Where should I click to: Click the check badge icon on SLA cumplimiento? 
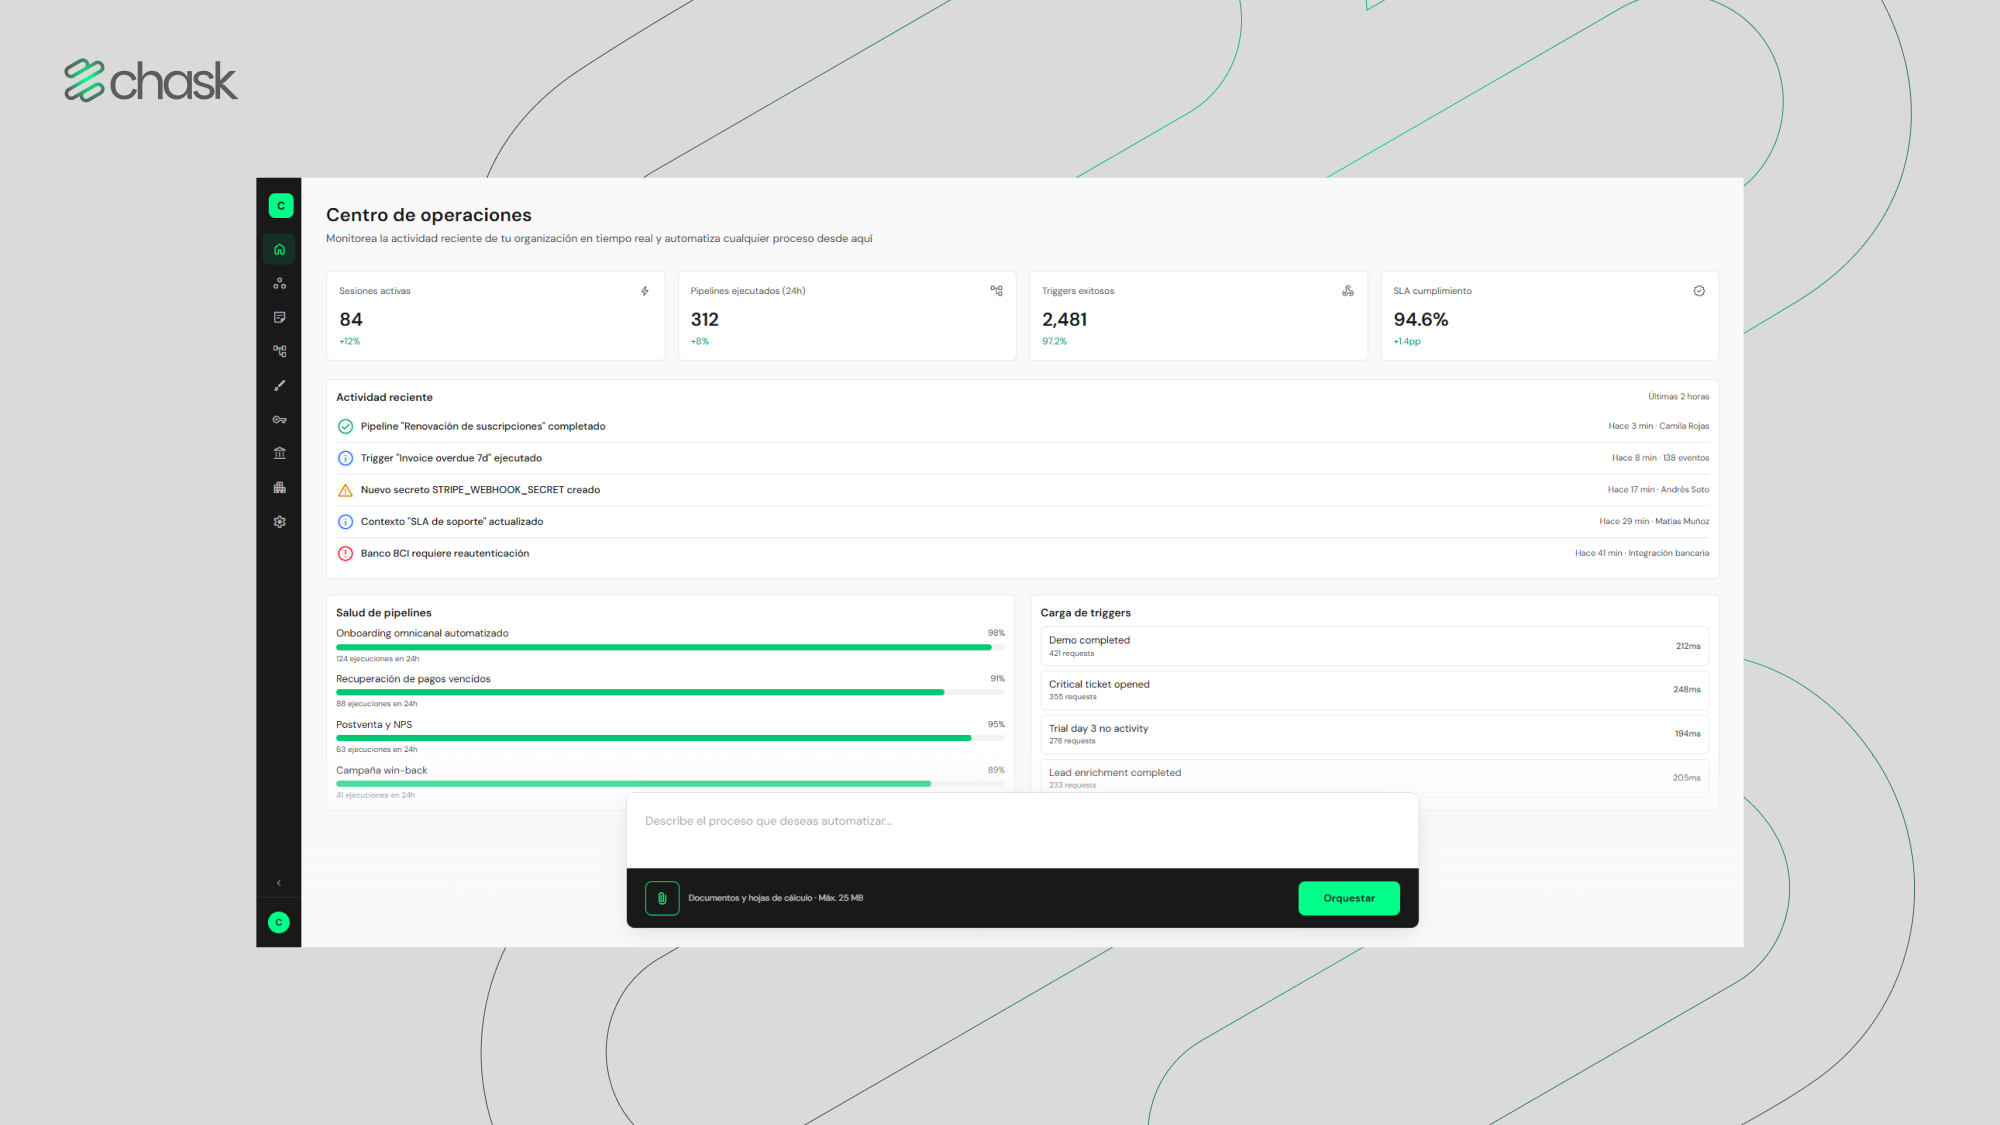pyautogui.click(x=1699, y=291)
